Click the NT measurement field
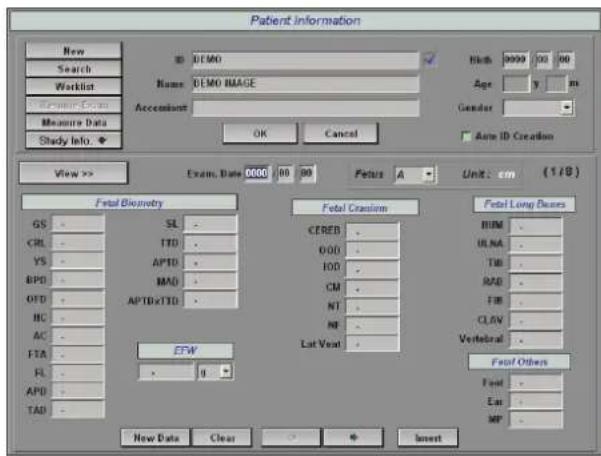The width and height of the screenshot is (601, 456). 373,307
